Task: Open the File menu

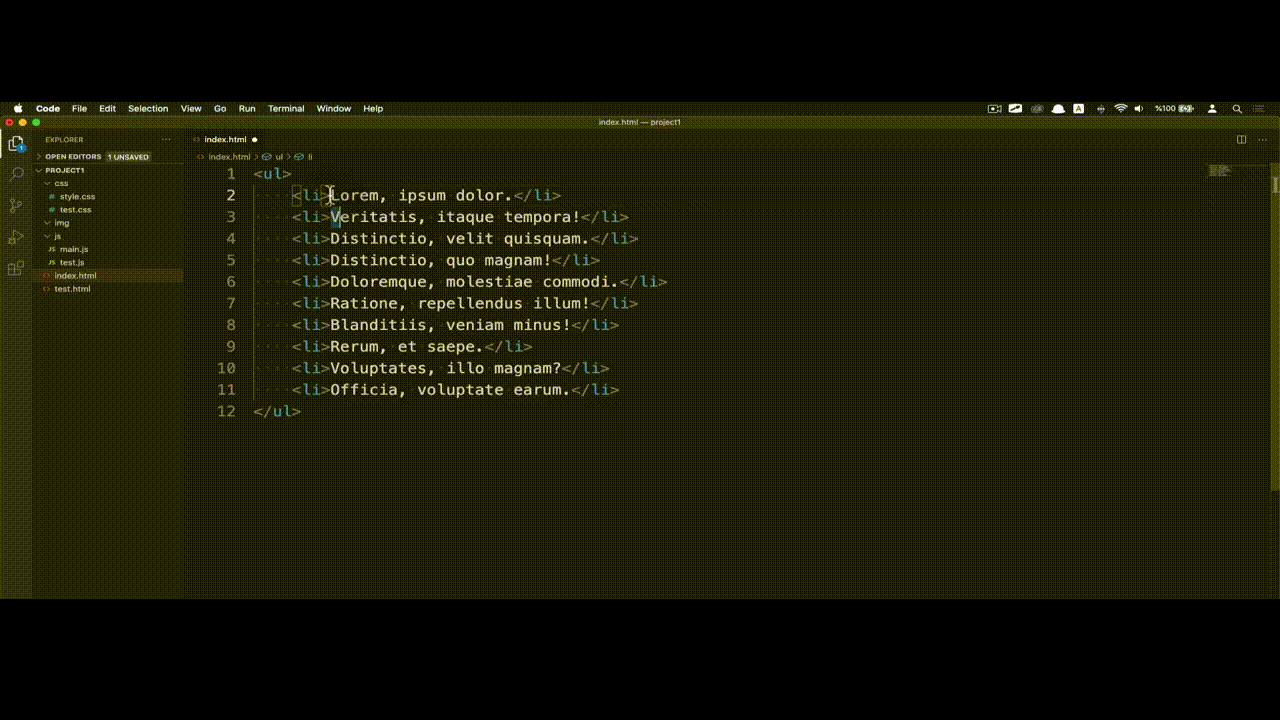Action: pyautogui.click(x=79, y=108)
